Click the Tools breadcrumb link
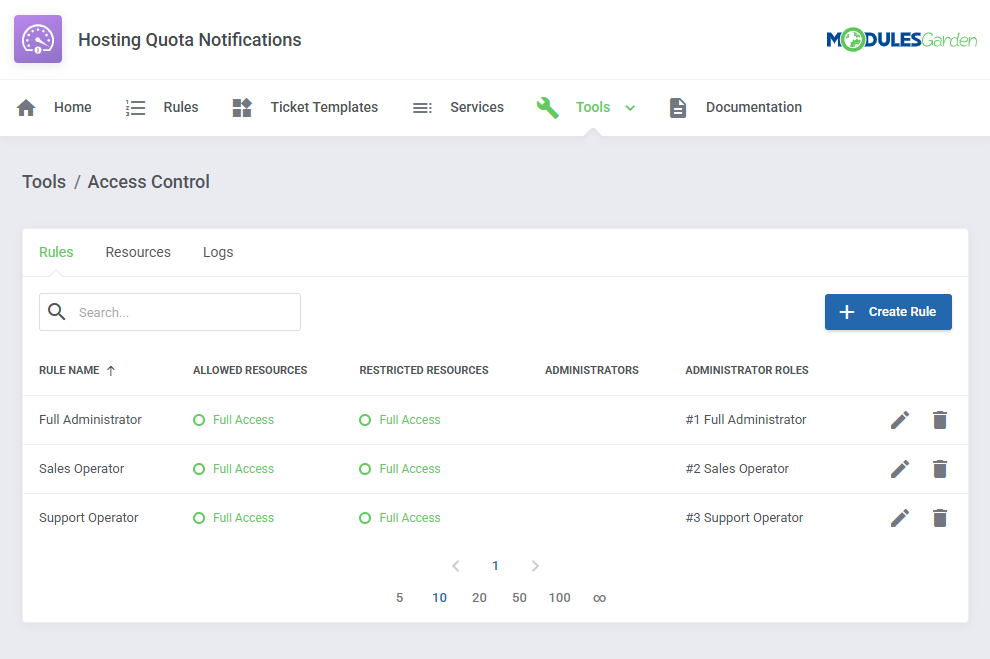 pos(44,182)
